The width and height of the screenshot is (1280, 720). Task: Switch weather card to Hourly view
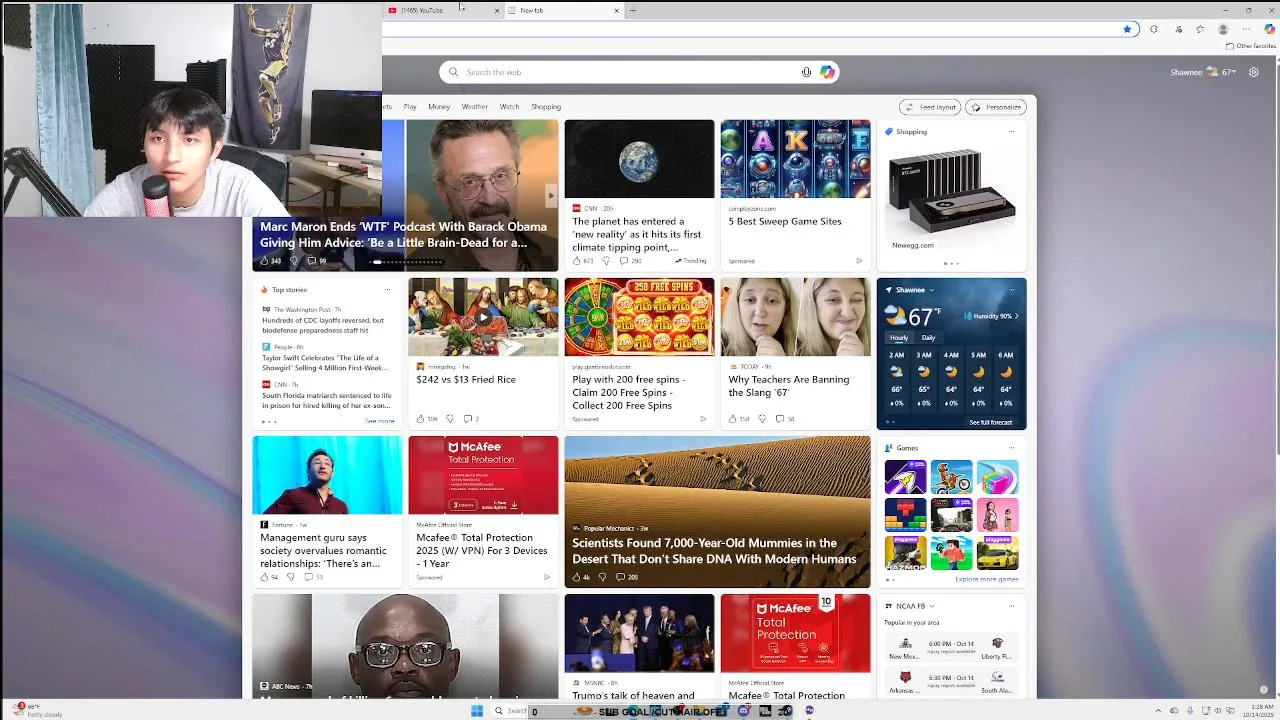(899, 338)
